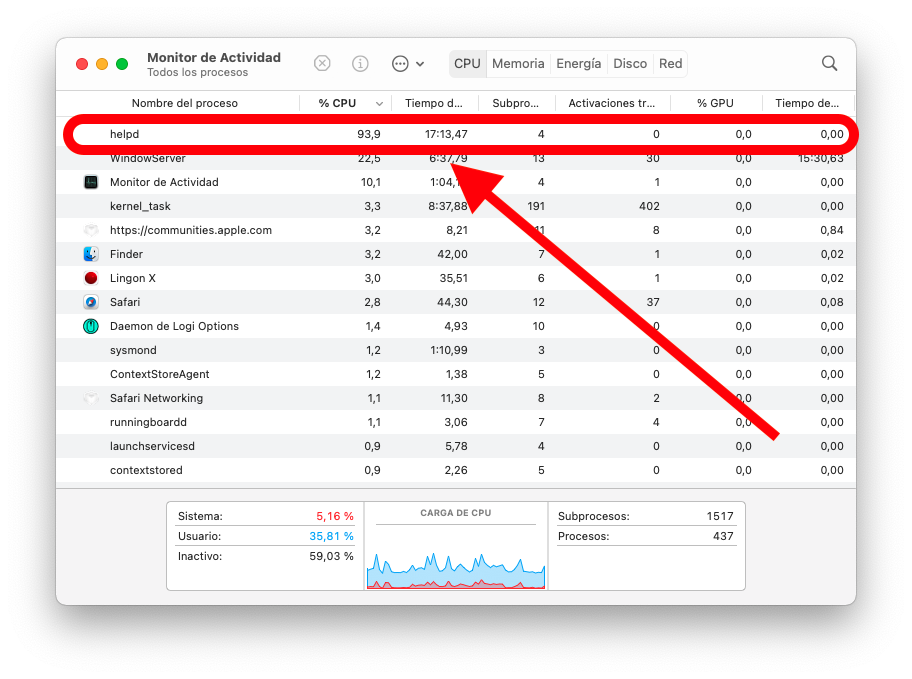Select the Daemon de Logi Options icon
912x679 pixels.
[x=91, y=326]
